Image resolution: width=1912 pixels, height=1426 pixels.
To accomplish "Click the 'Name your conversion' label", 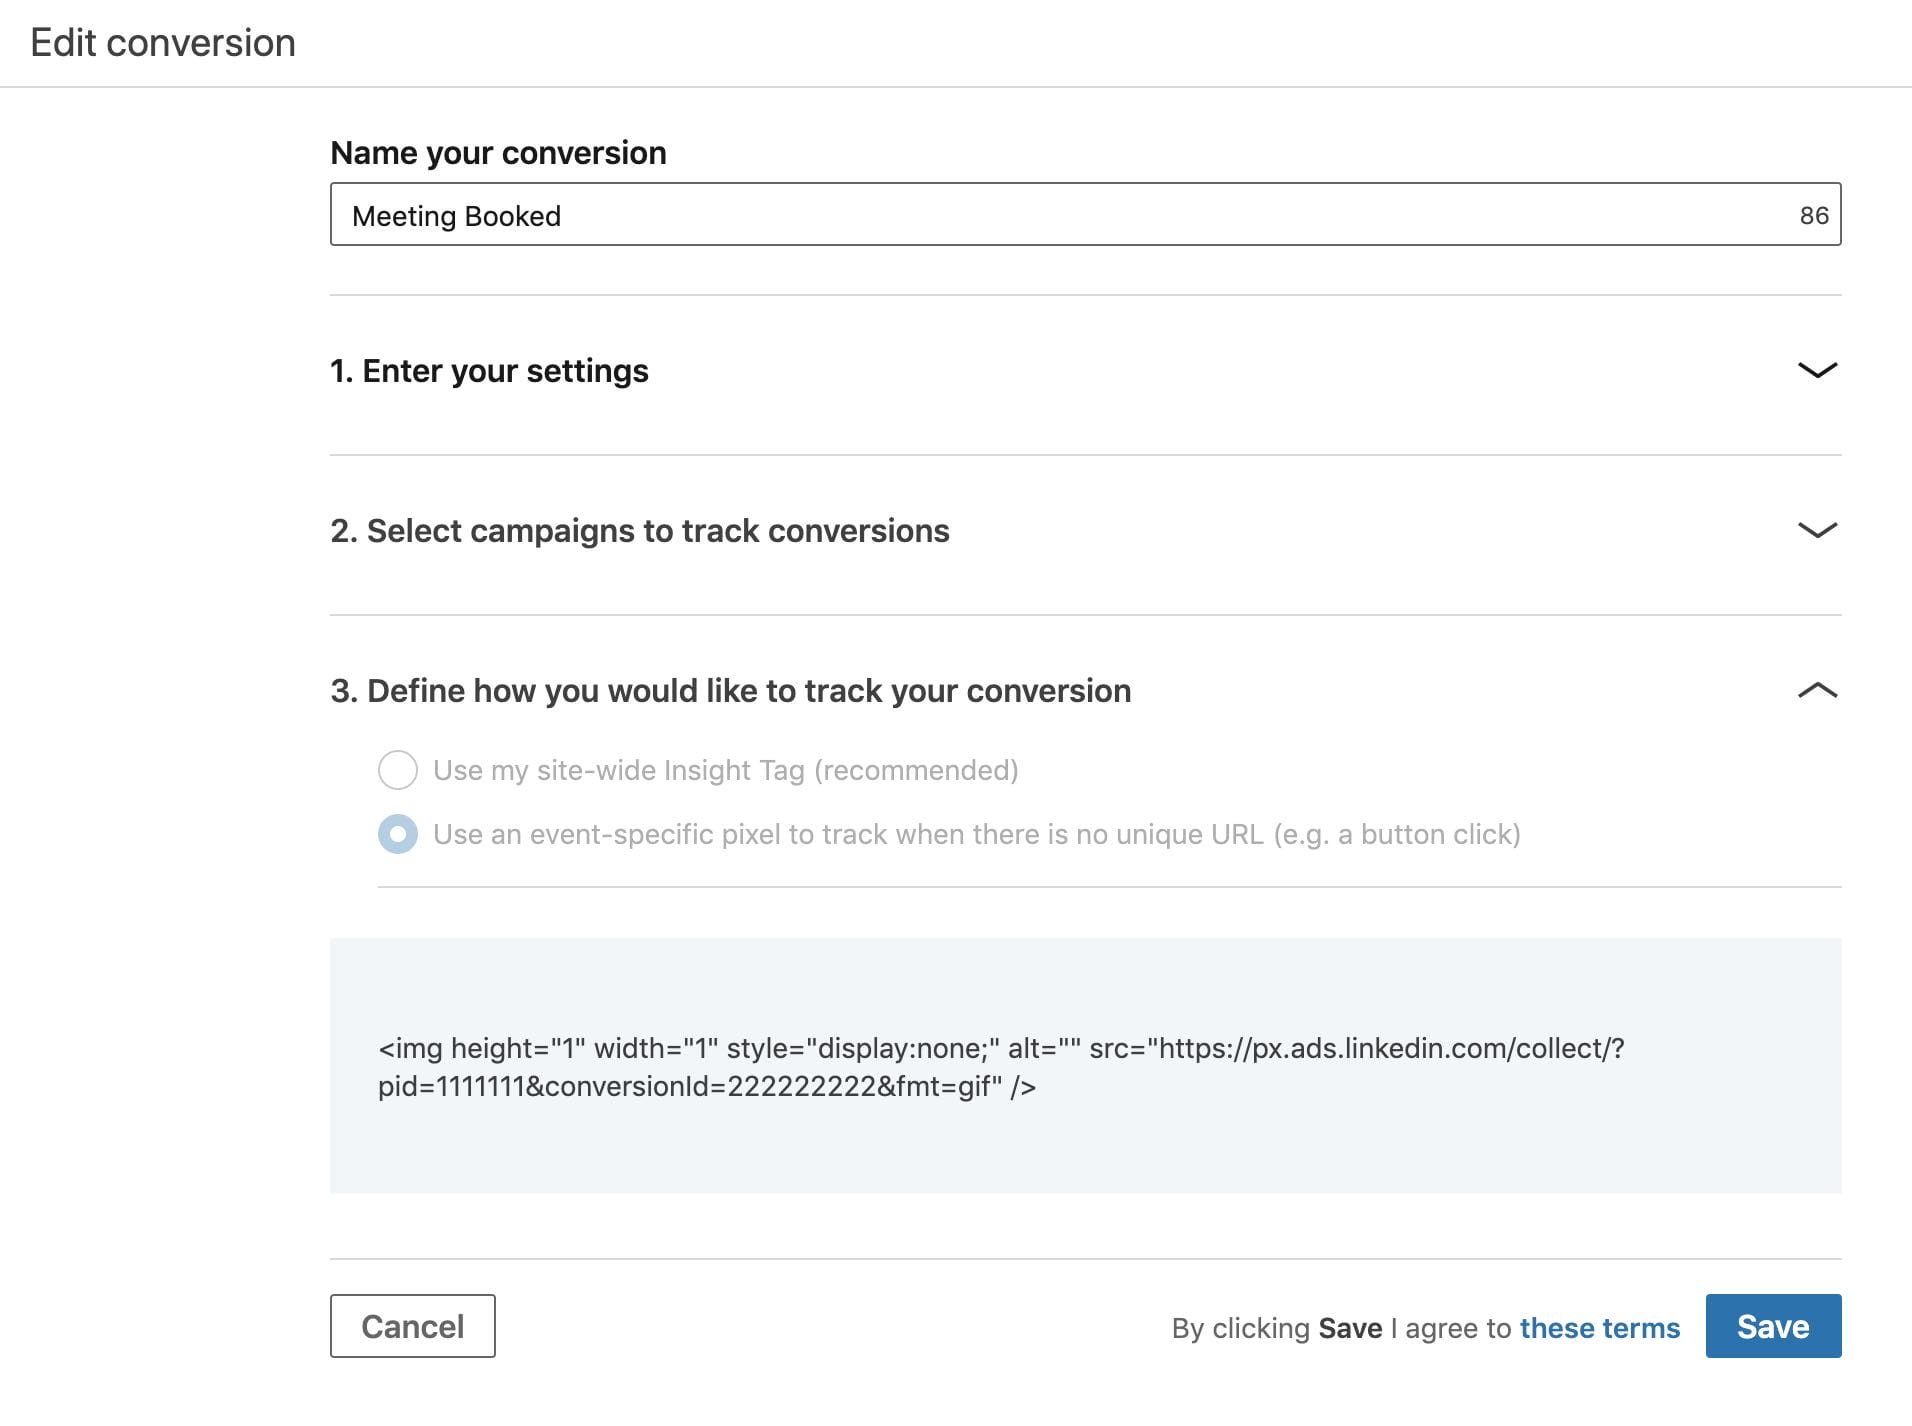I will click(x=499, y=153).
